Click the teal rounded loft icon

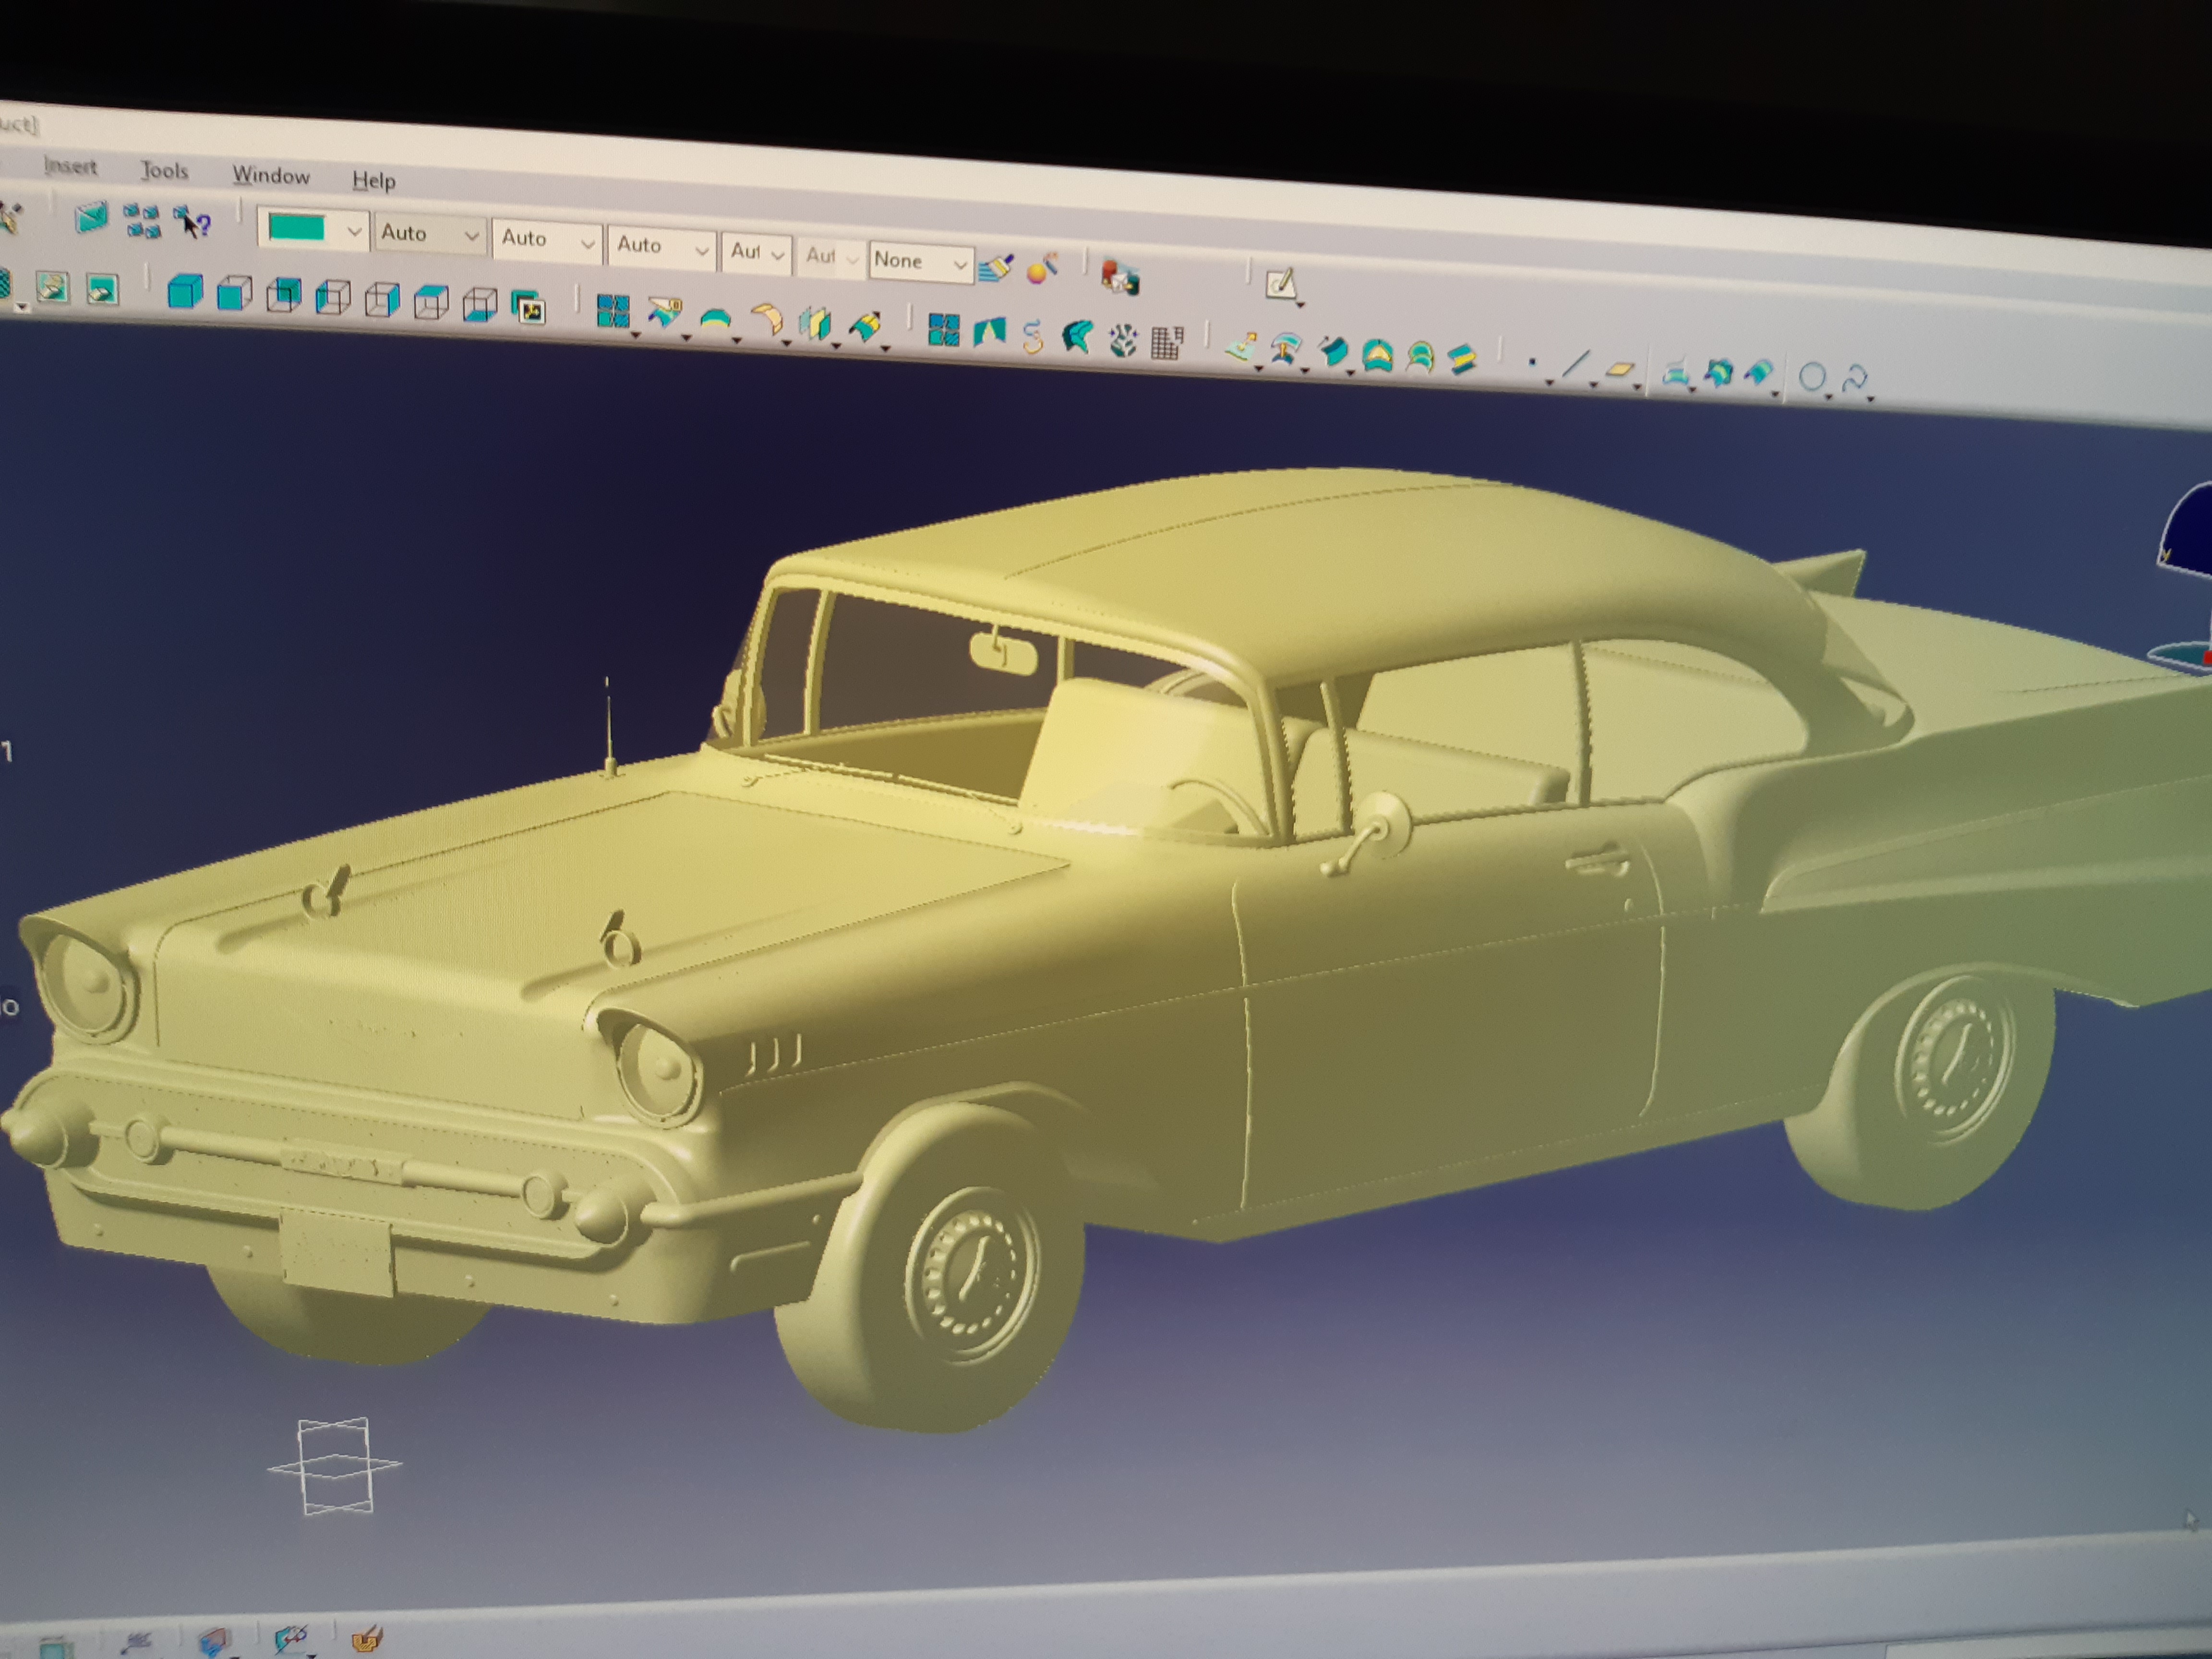click(x=1420, y=356)
